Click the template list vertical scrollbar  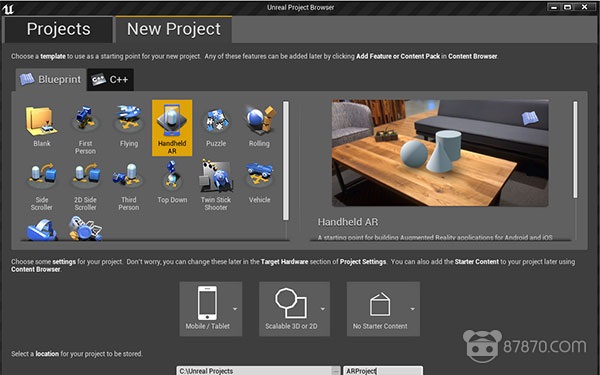(x=286, y=161)
